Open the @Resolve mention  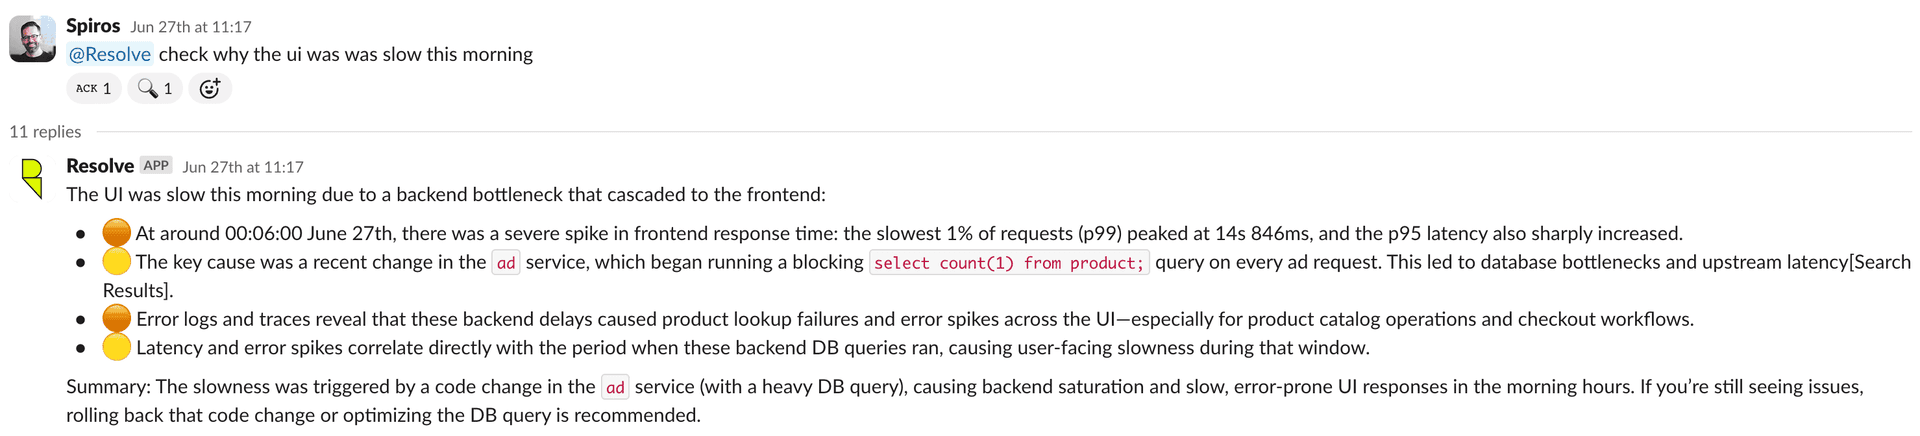pyautogui.click(x=110, y=54)
